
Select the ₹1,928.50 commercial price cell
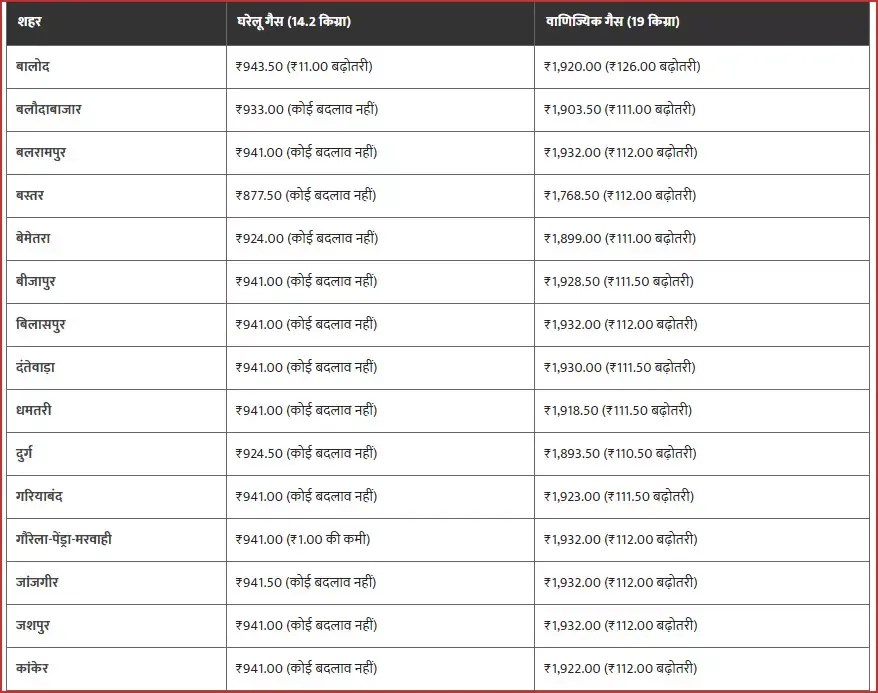[x=618, y=281]
